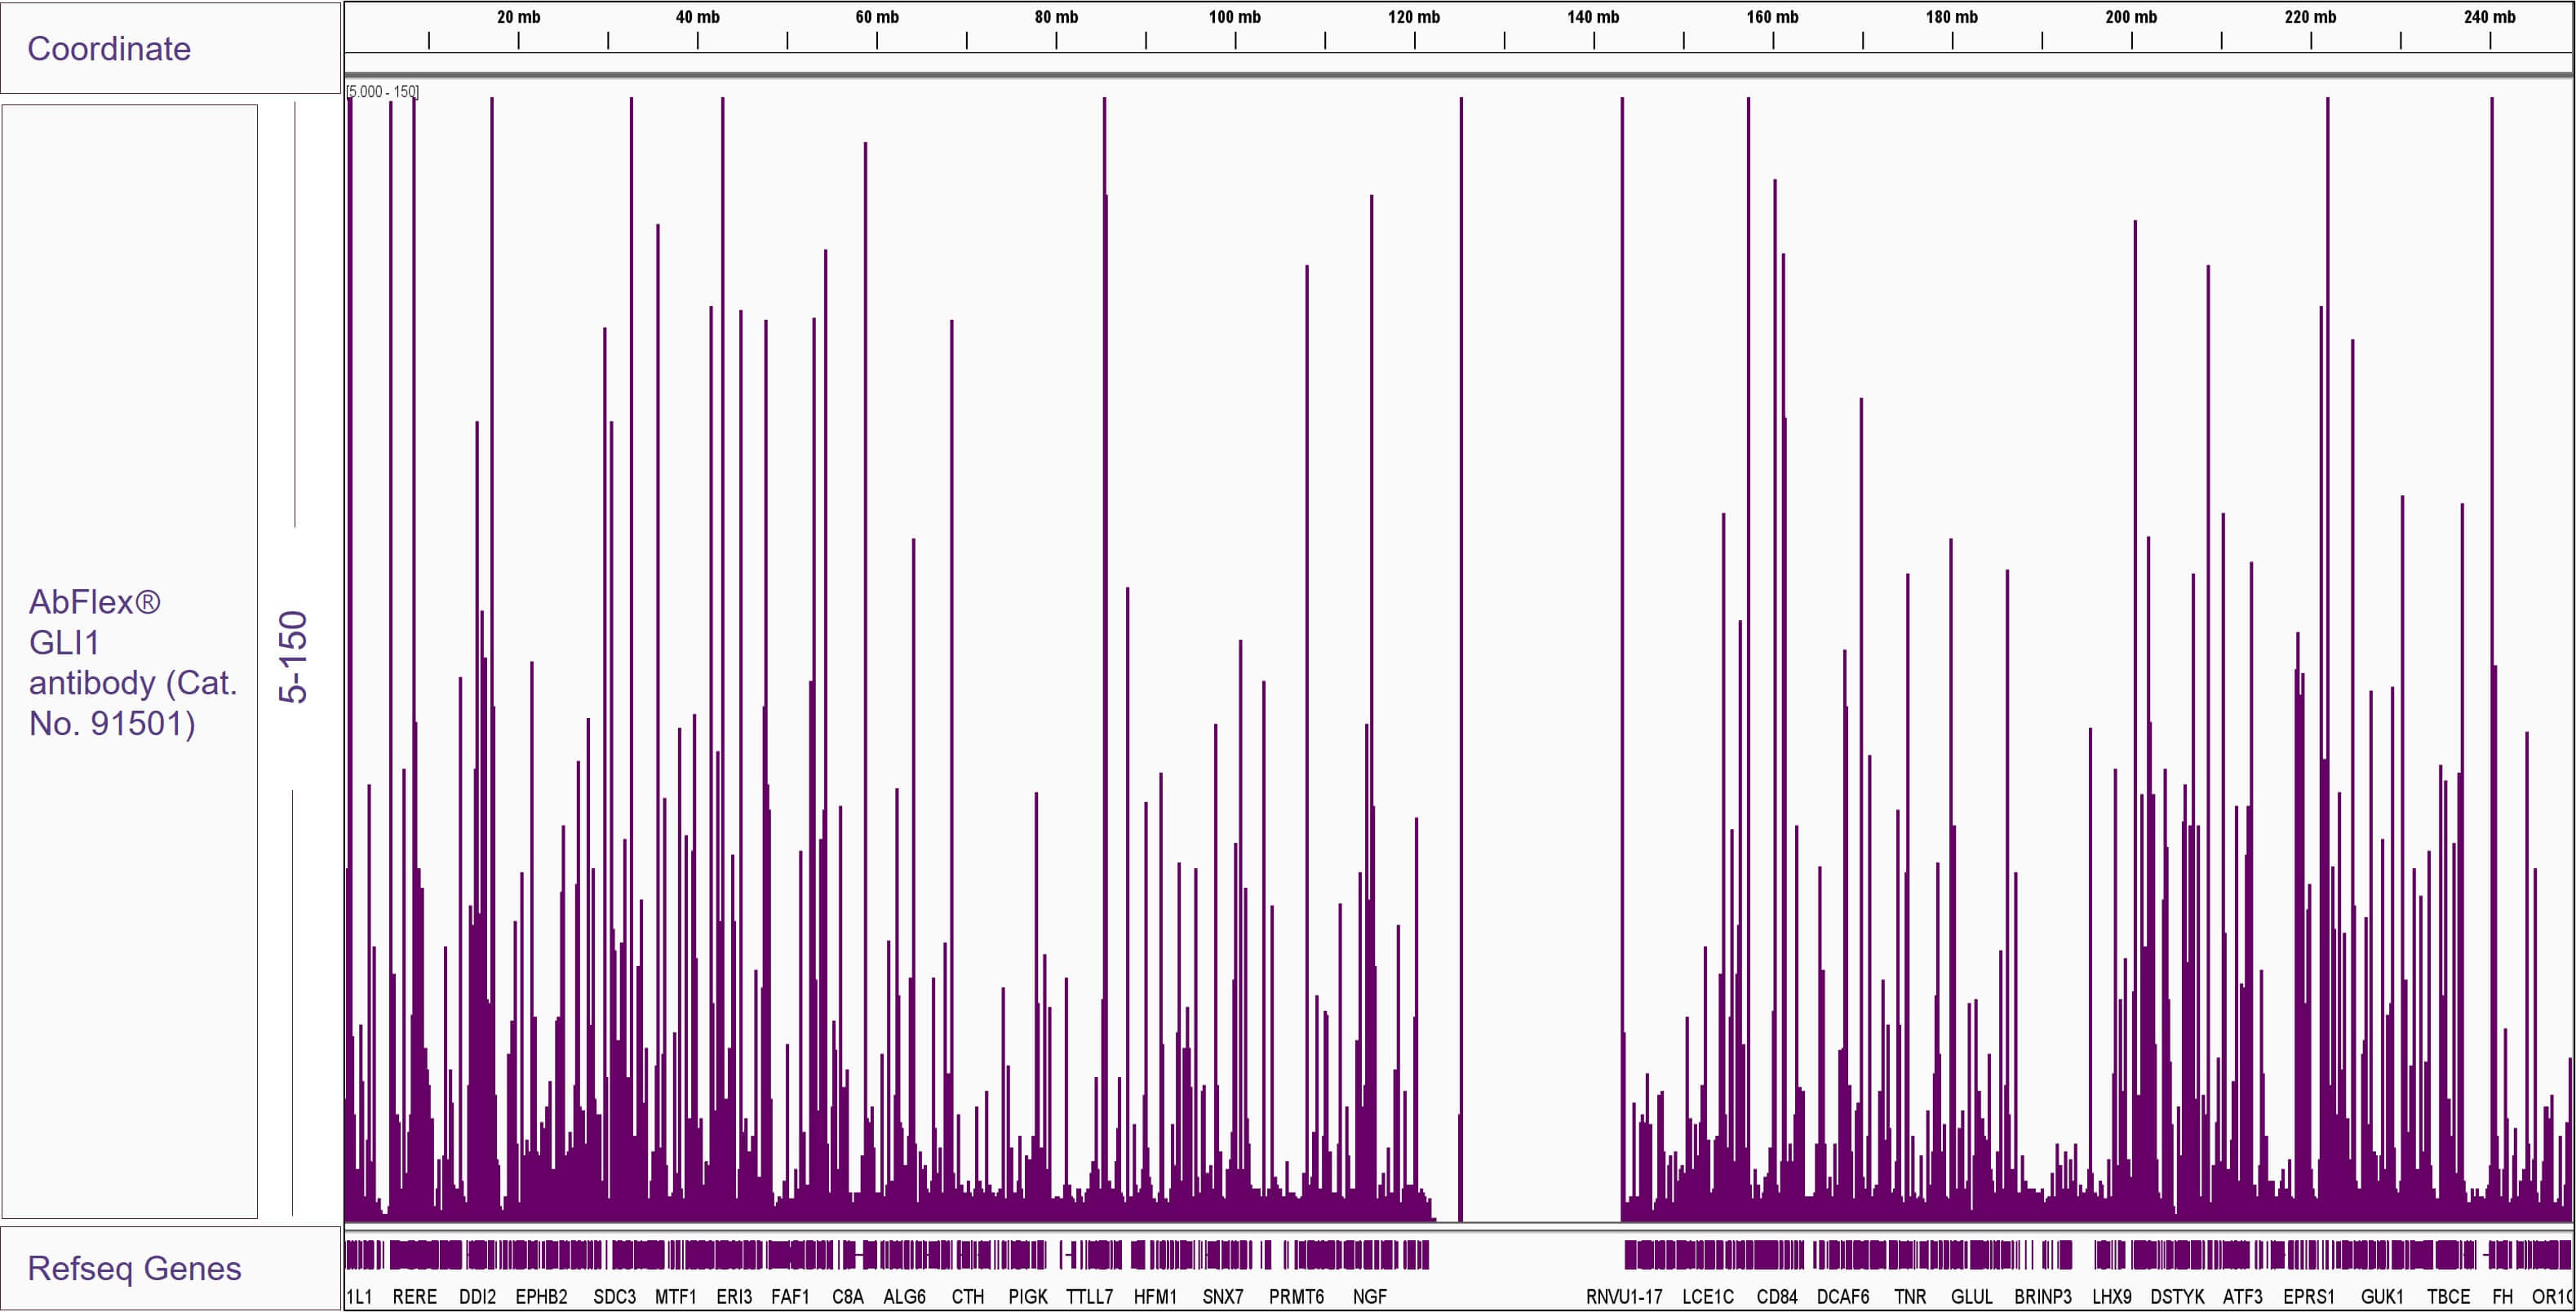2576x1312 pixels.
Task: Click the 220 mb ruler mark
Action: pyautogui.click(x=2310, y=17)
